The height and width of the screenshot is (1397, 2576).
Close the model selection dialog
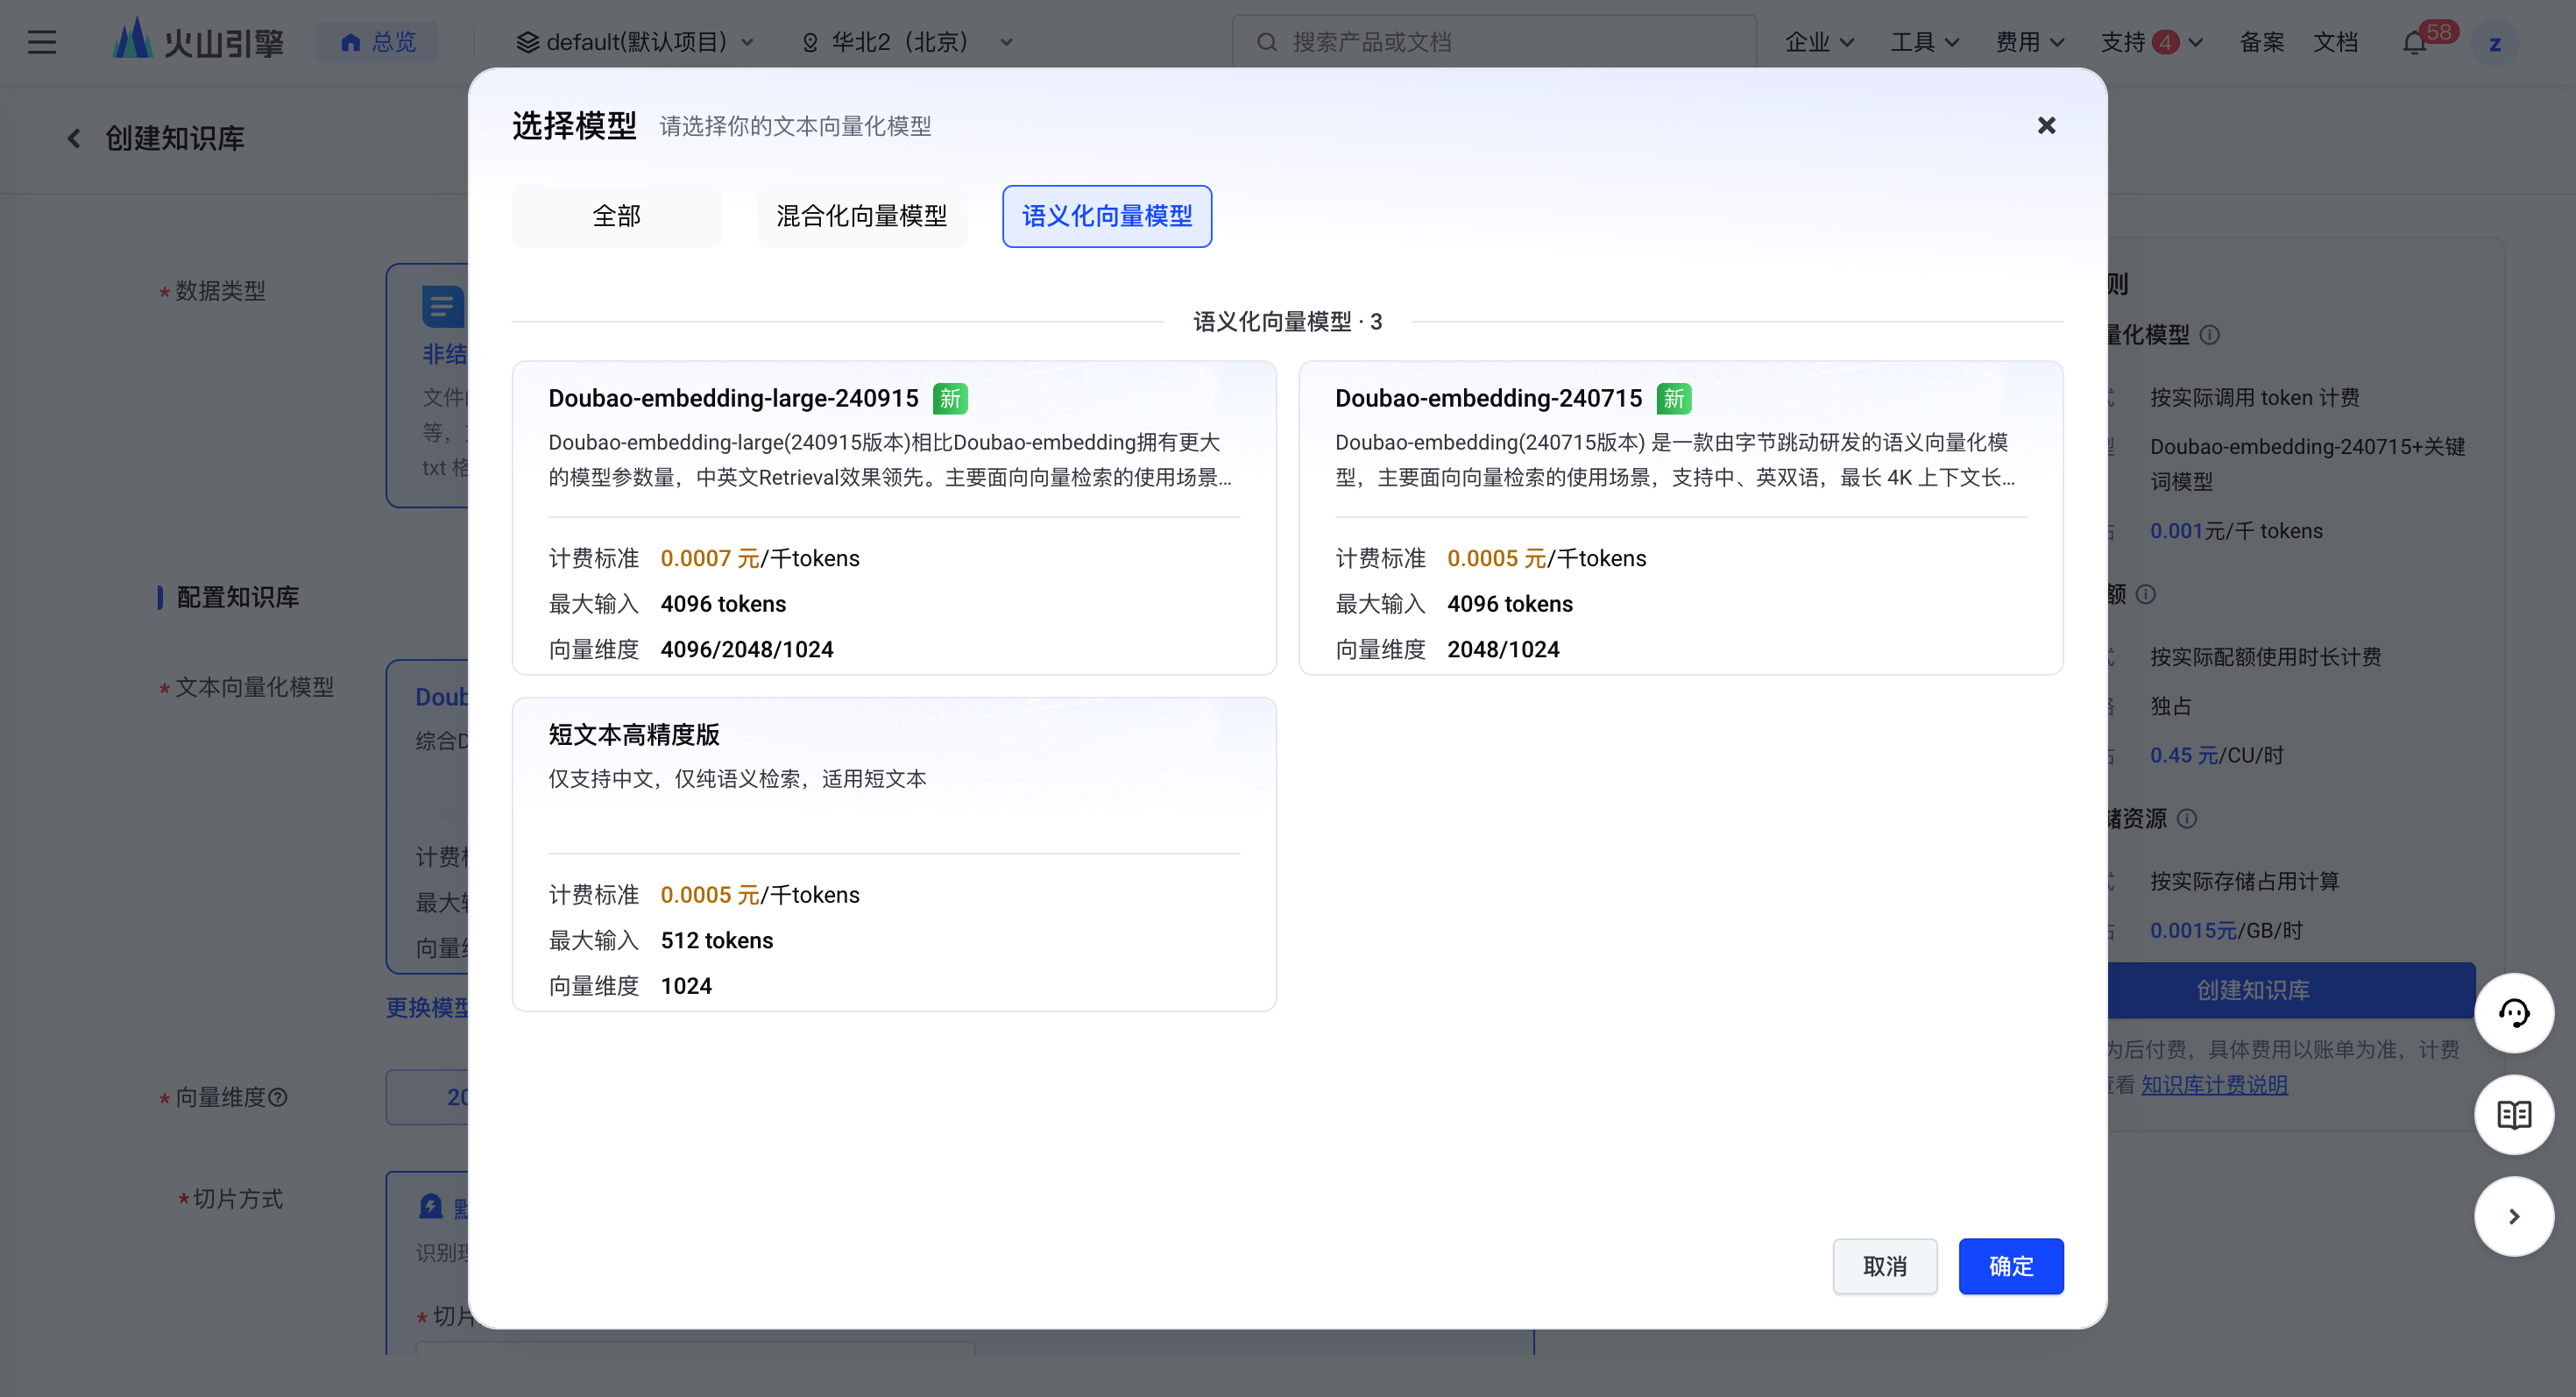(2047, 125)
